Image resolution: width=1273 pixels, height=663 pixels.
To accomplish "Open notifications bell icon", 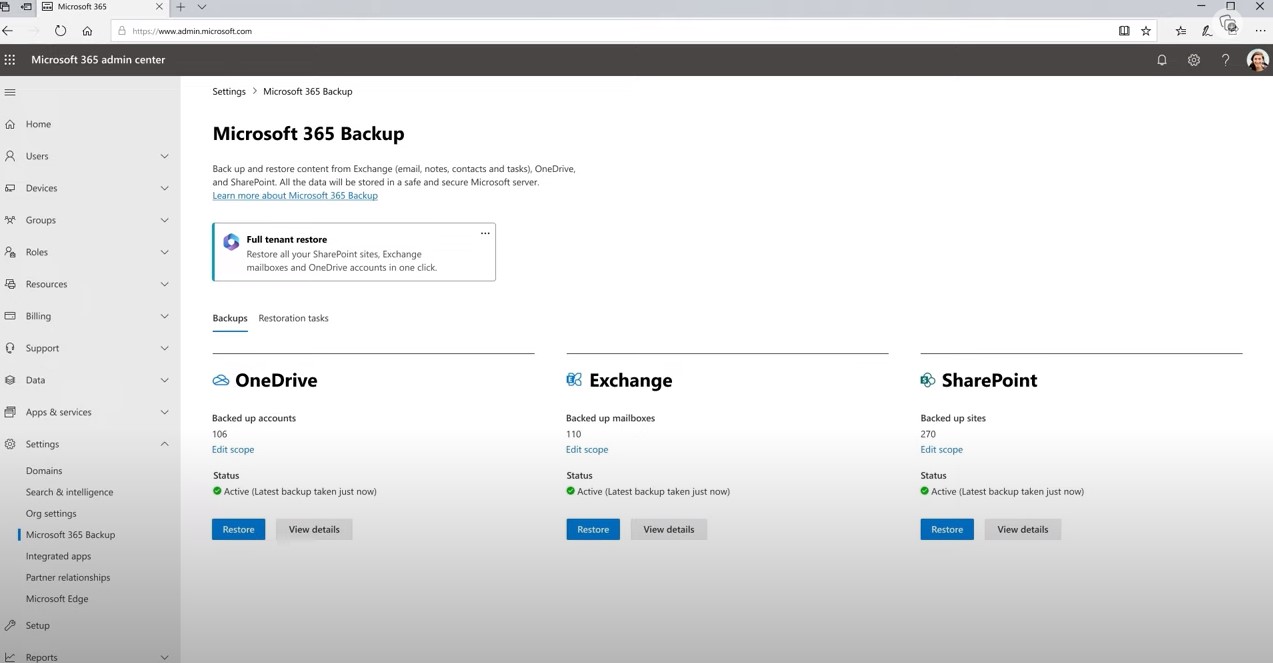I will [1162, 60].
